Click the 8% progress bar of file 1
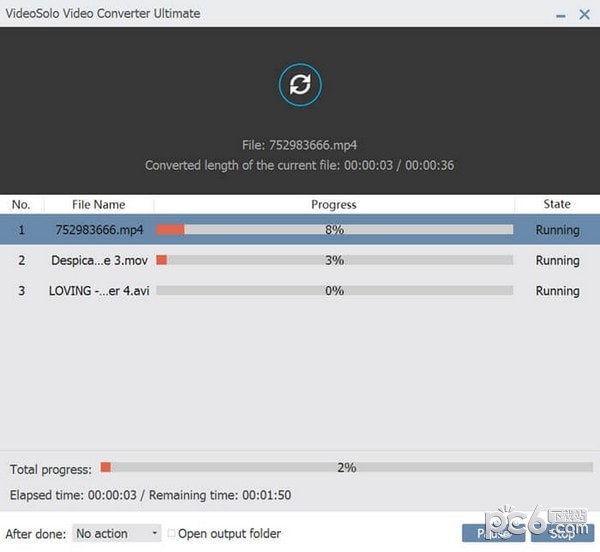 (334, 230)
